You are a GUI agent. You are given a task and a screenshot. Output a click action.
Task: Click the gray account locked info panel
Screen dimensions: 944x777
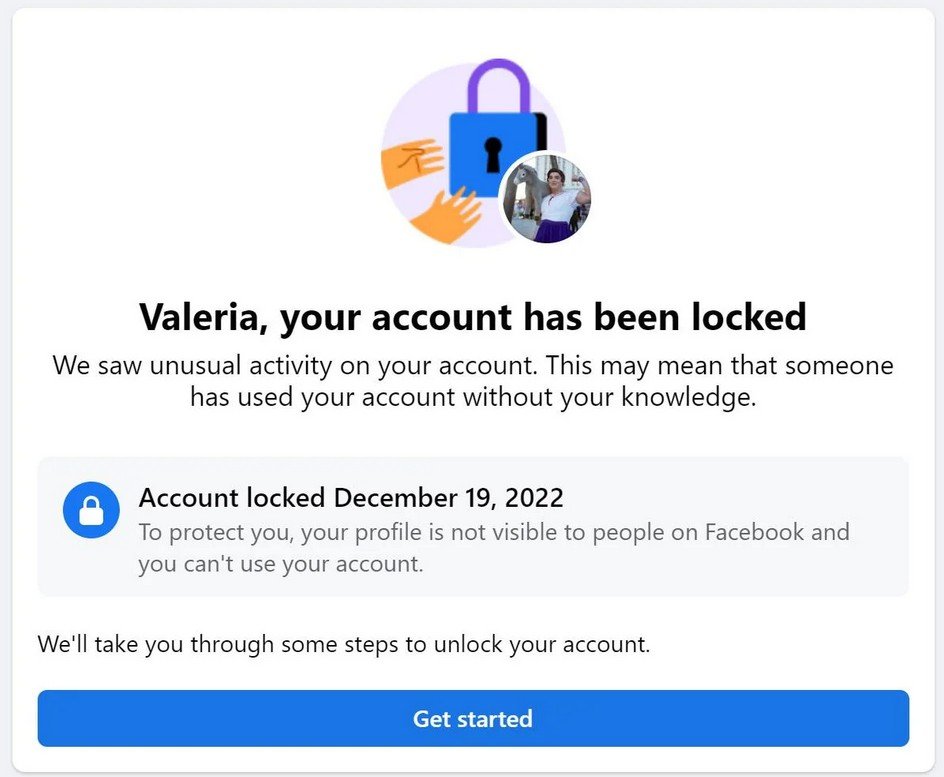coord(472,527)
